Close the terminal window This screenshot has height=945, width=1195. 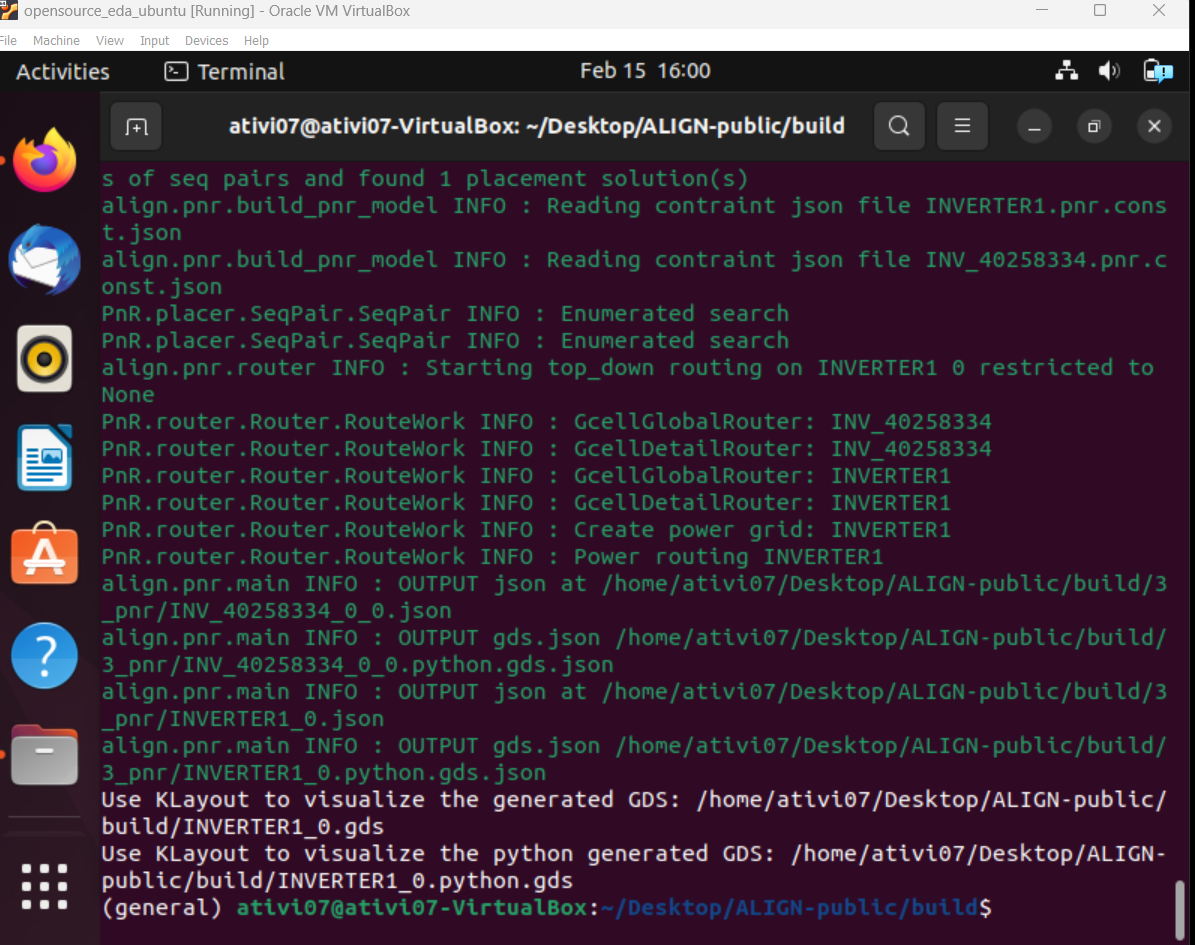(x=1154, y=127)
